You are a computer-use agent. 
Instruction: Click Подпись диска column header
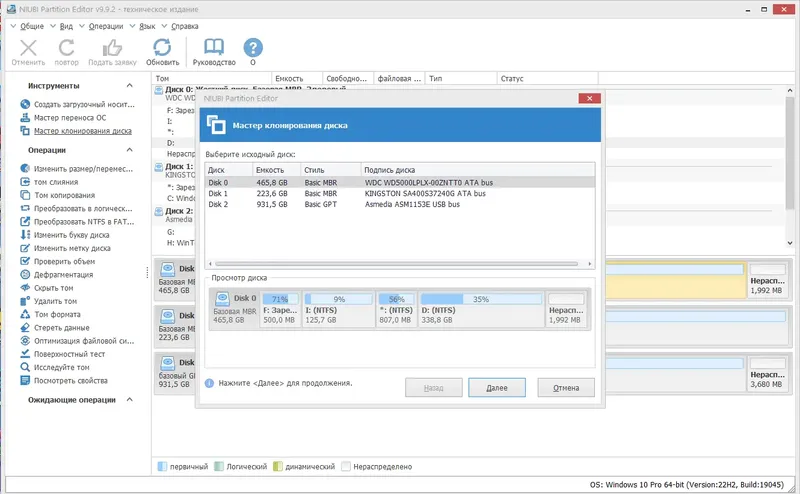pyautogui.click(x=478, y=170)
